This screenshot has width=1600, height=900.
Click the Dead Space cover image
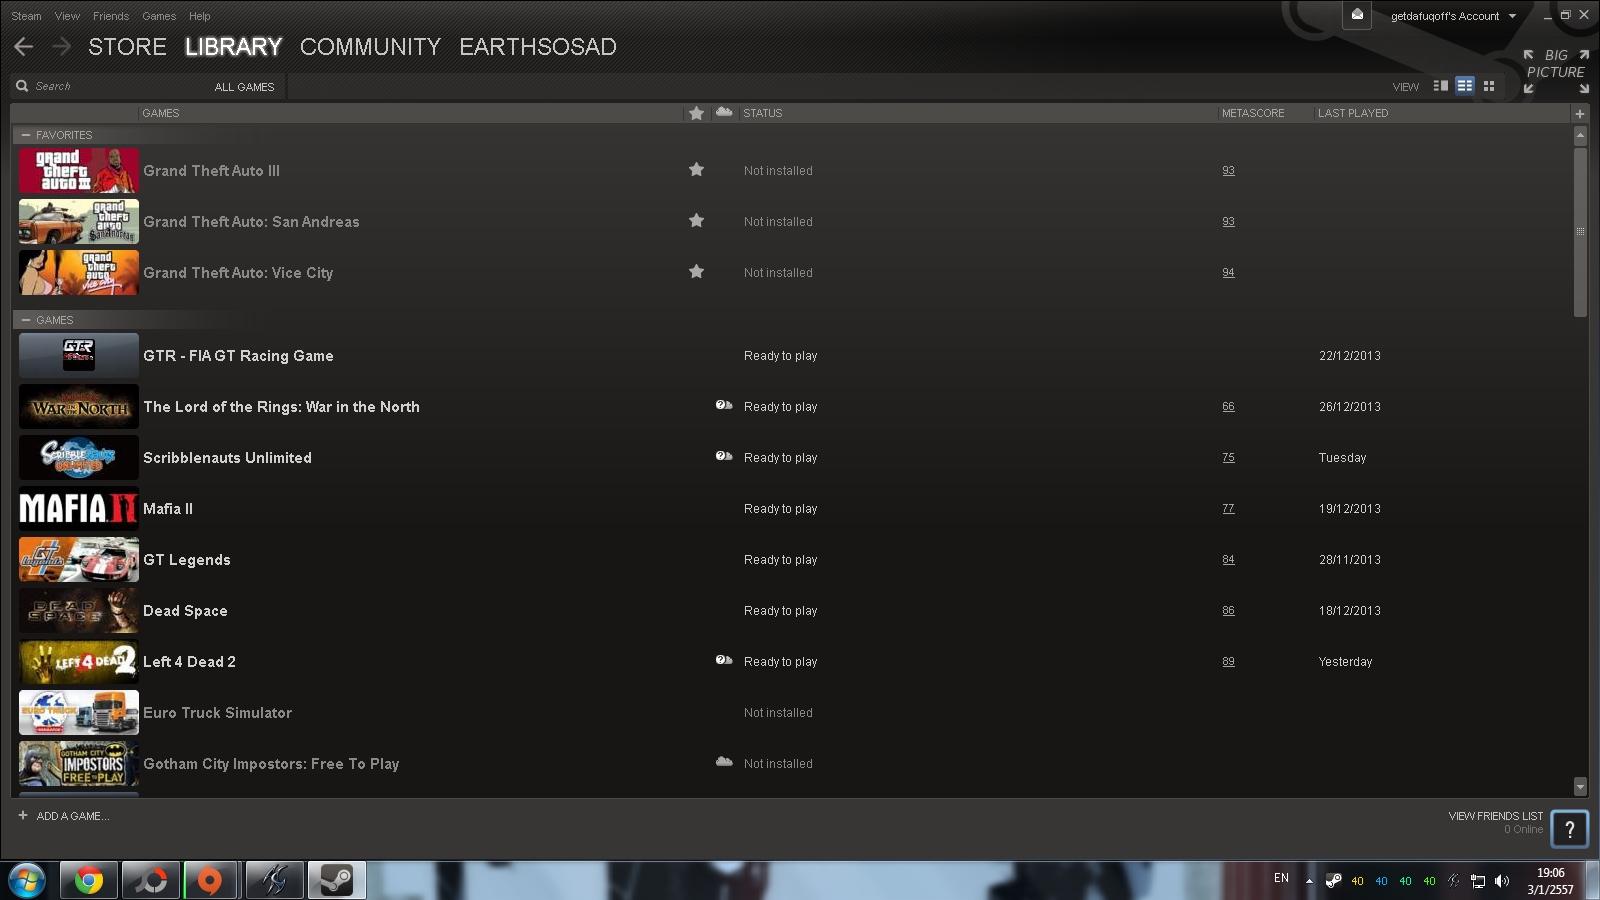pos(79,611)
